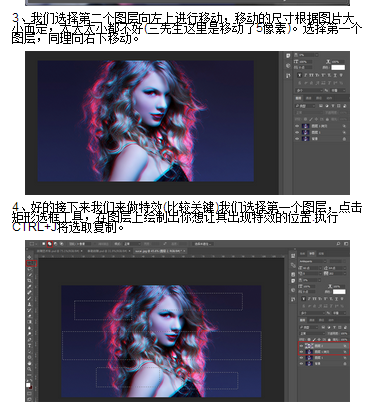Switch to second document tab in lower Photoshop
This screenshot has width=392, height=405.
tap(109, 251)
